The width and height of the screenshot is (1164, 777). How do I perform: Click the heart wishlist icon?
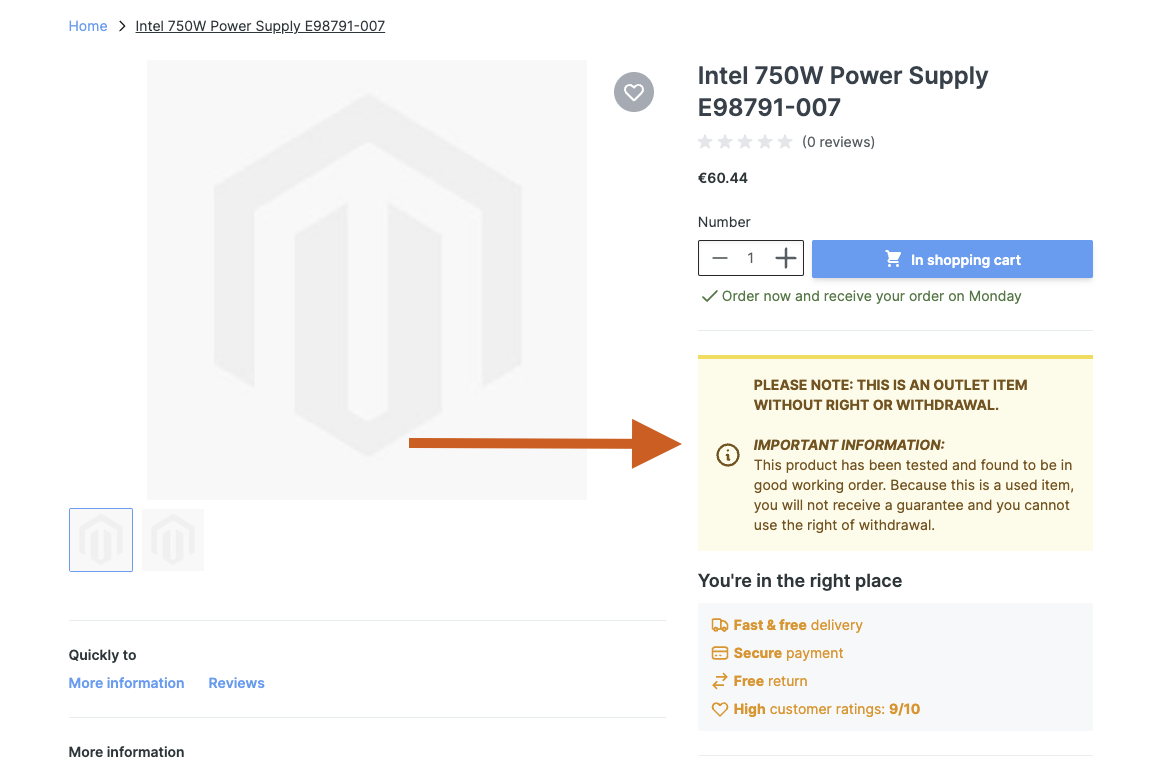tap(633, 92)
